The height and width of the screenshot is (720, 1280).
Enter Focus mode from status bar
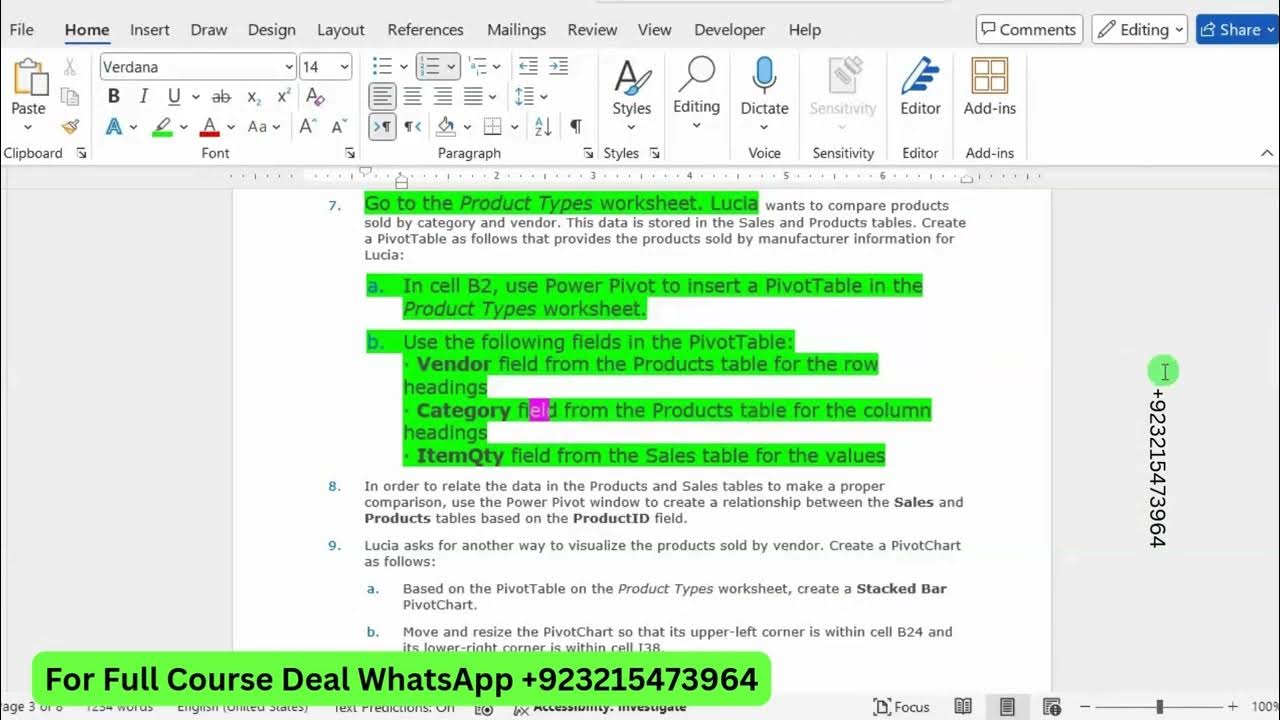[x=901, y=706]
